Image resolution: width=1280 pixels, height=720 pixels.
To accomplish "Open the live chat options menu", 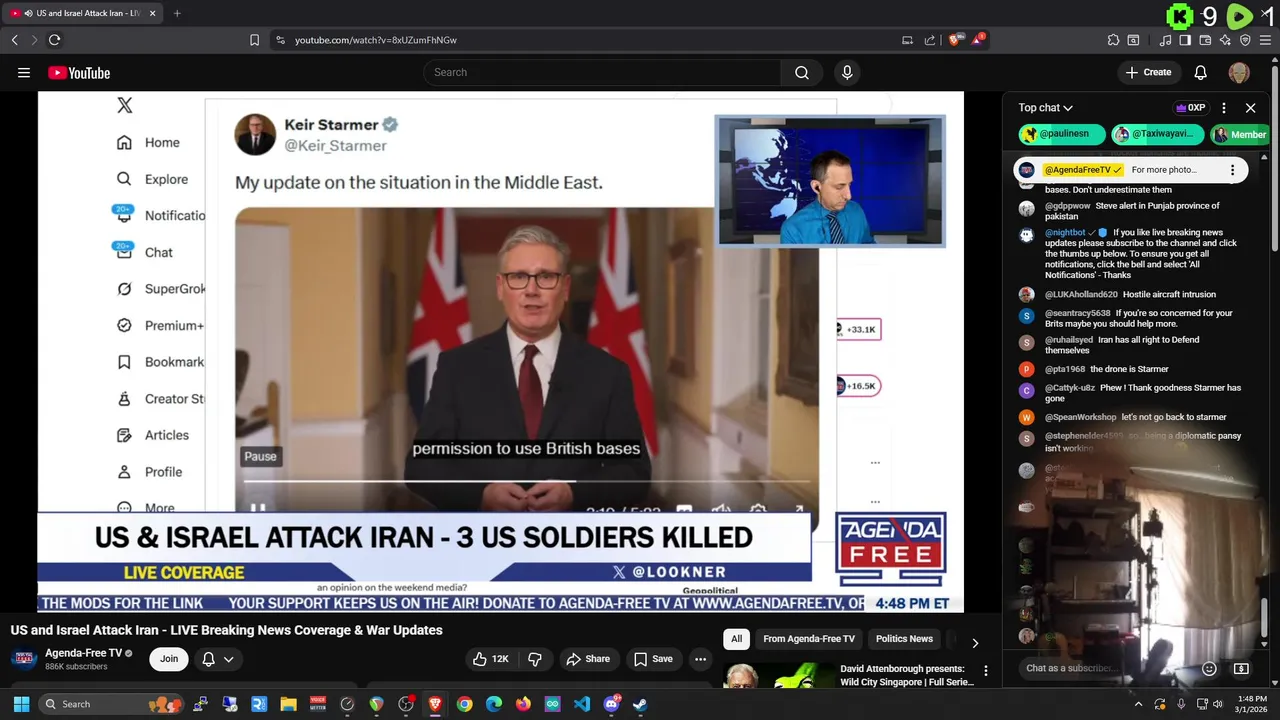I will [x=1224, y=107].
